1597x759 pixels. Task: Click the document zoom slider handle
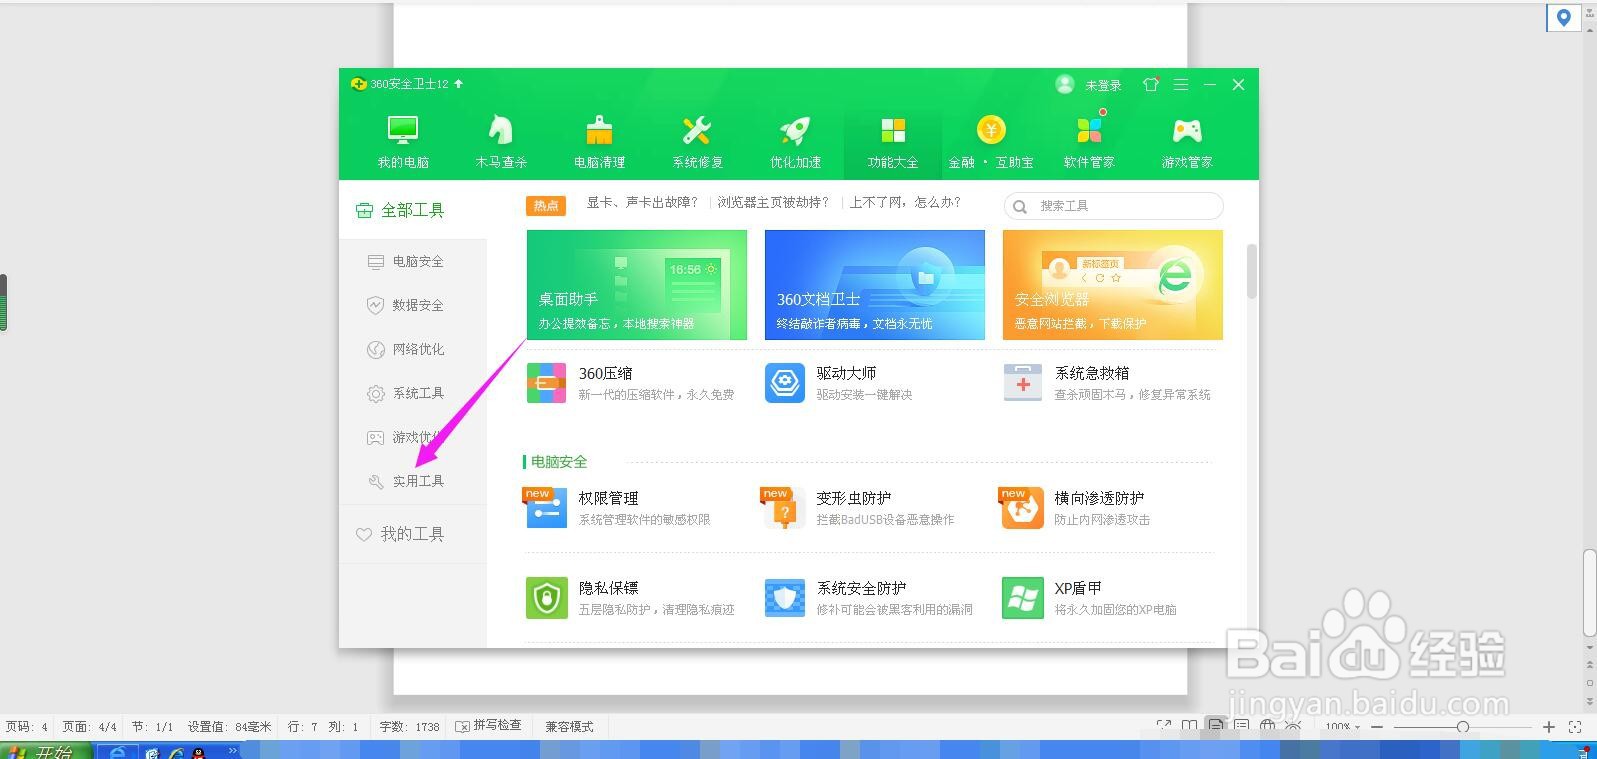click(x=1462, y=727)
